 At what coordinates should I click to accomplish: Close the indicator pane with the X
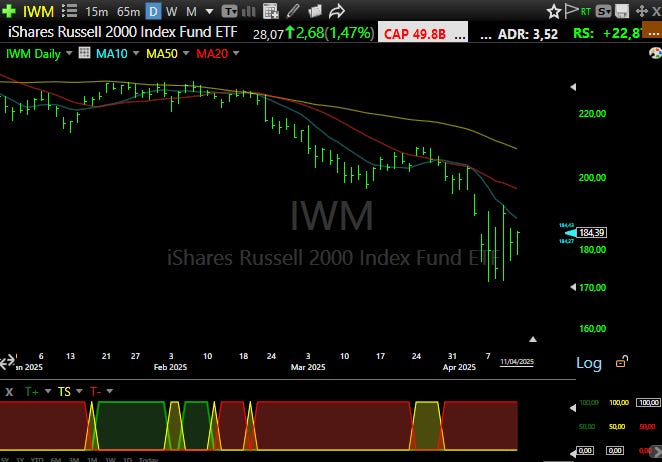pyautogui.click(x=9, y=392)
